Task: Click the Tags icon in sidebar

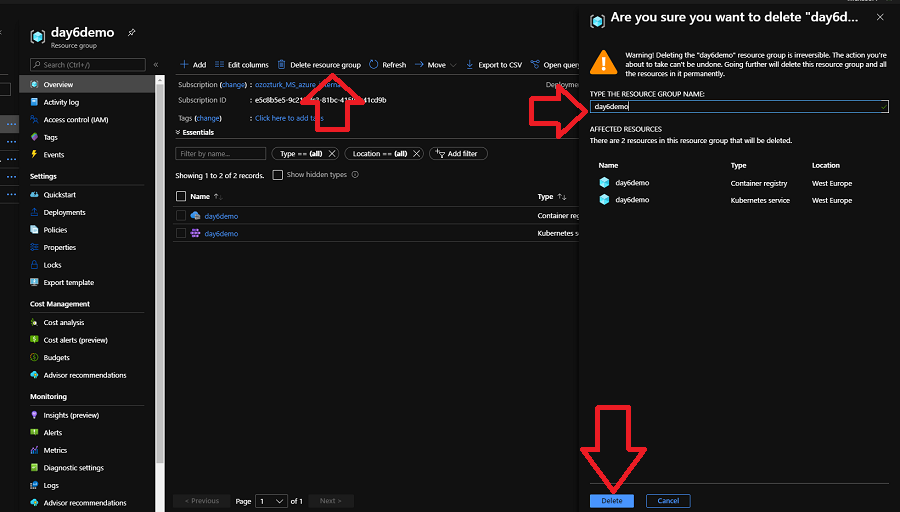Action: click(x=35, y=137)
